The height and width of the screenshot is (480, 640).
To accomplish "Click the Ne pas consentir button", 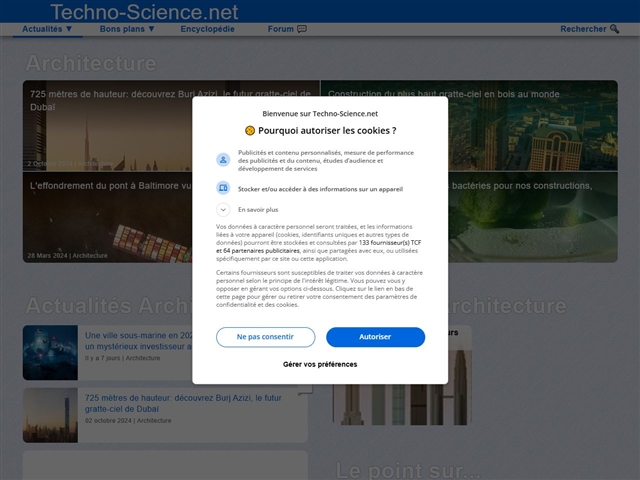I will [265, 337].
